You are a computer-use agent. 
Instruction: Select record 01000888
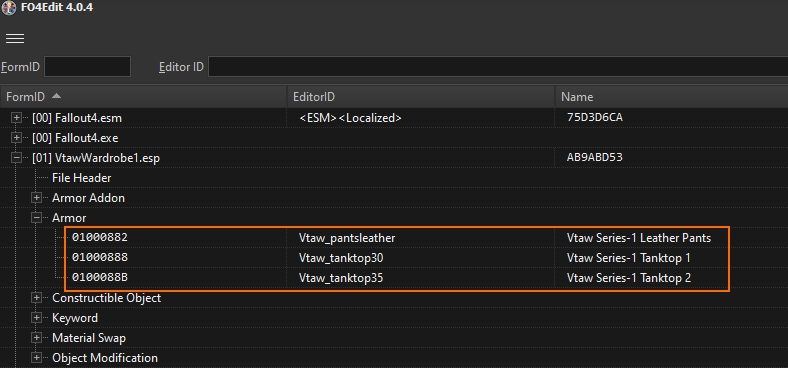100,257
